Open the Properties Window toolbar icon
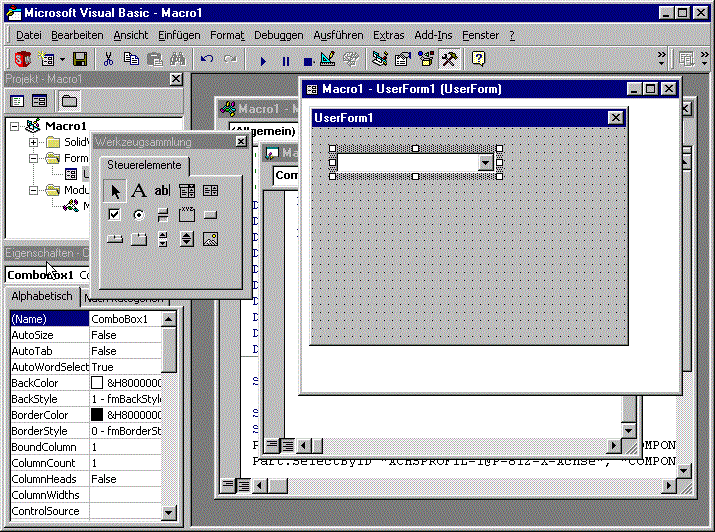715x532 pixels. (x=403, y=59)
